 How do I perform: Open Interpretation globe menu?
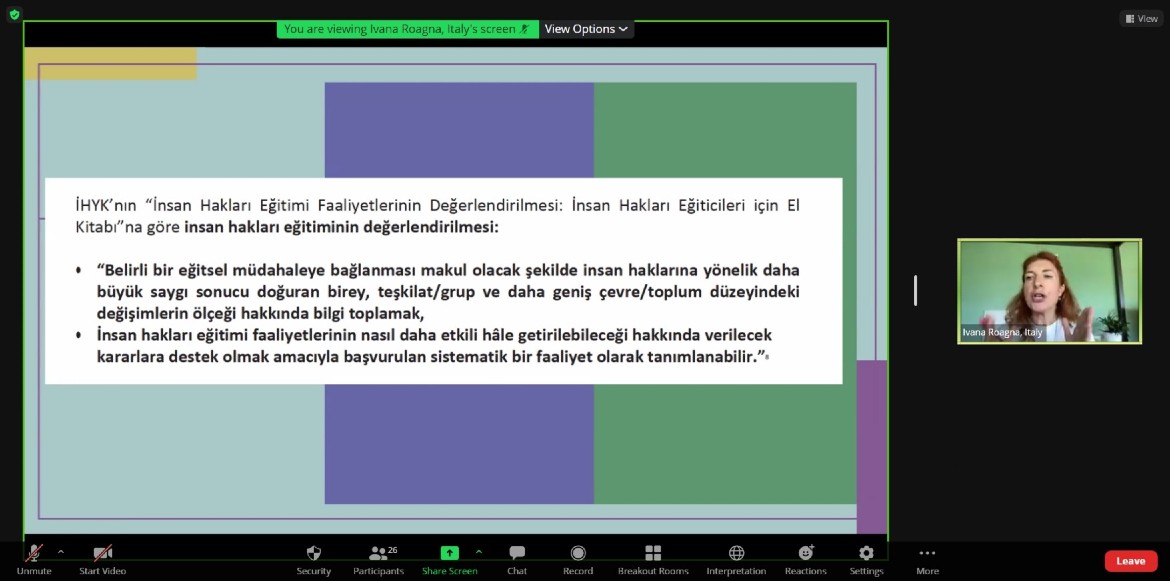click(x=736, y=559)
